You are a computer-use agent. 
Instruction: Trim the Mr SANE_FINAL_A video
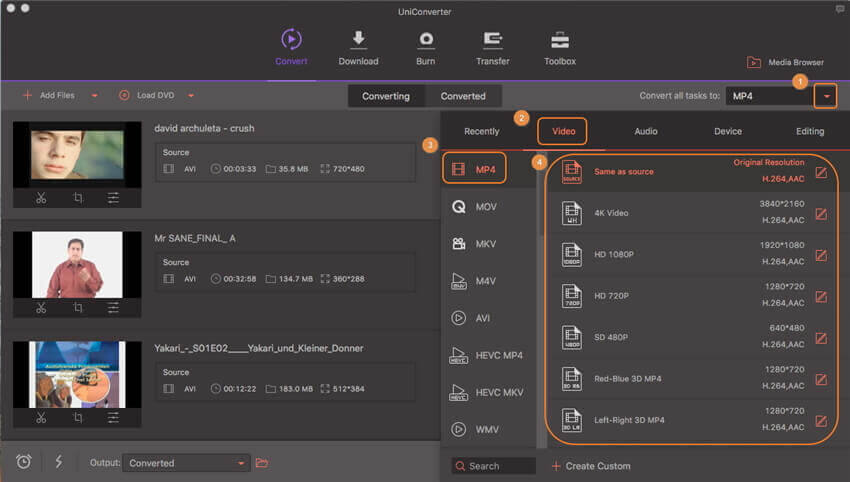(41, 308)
